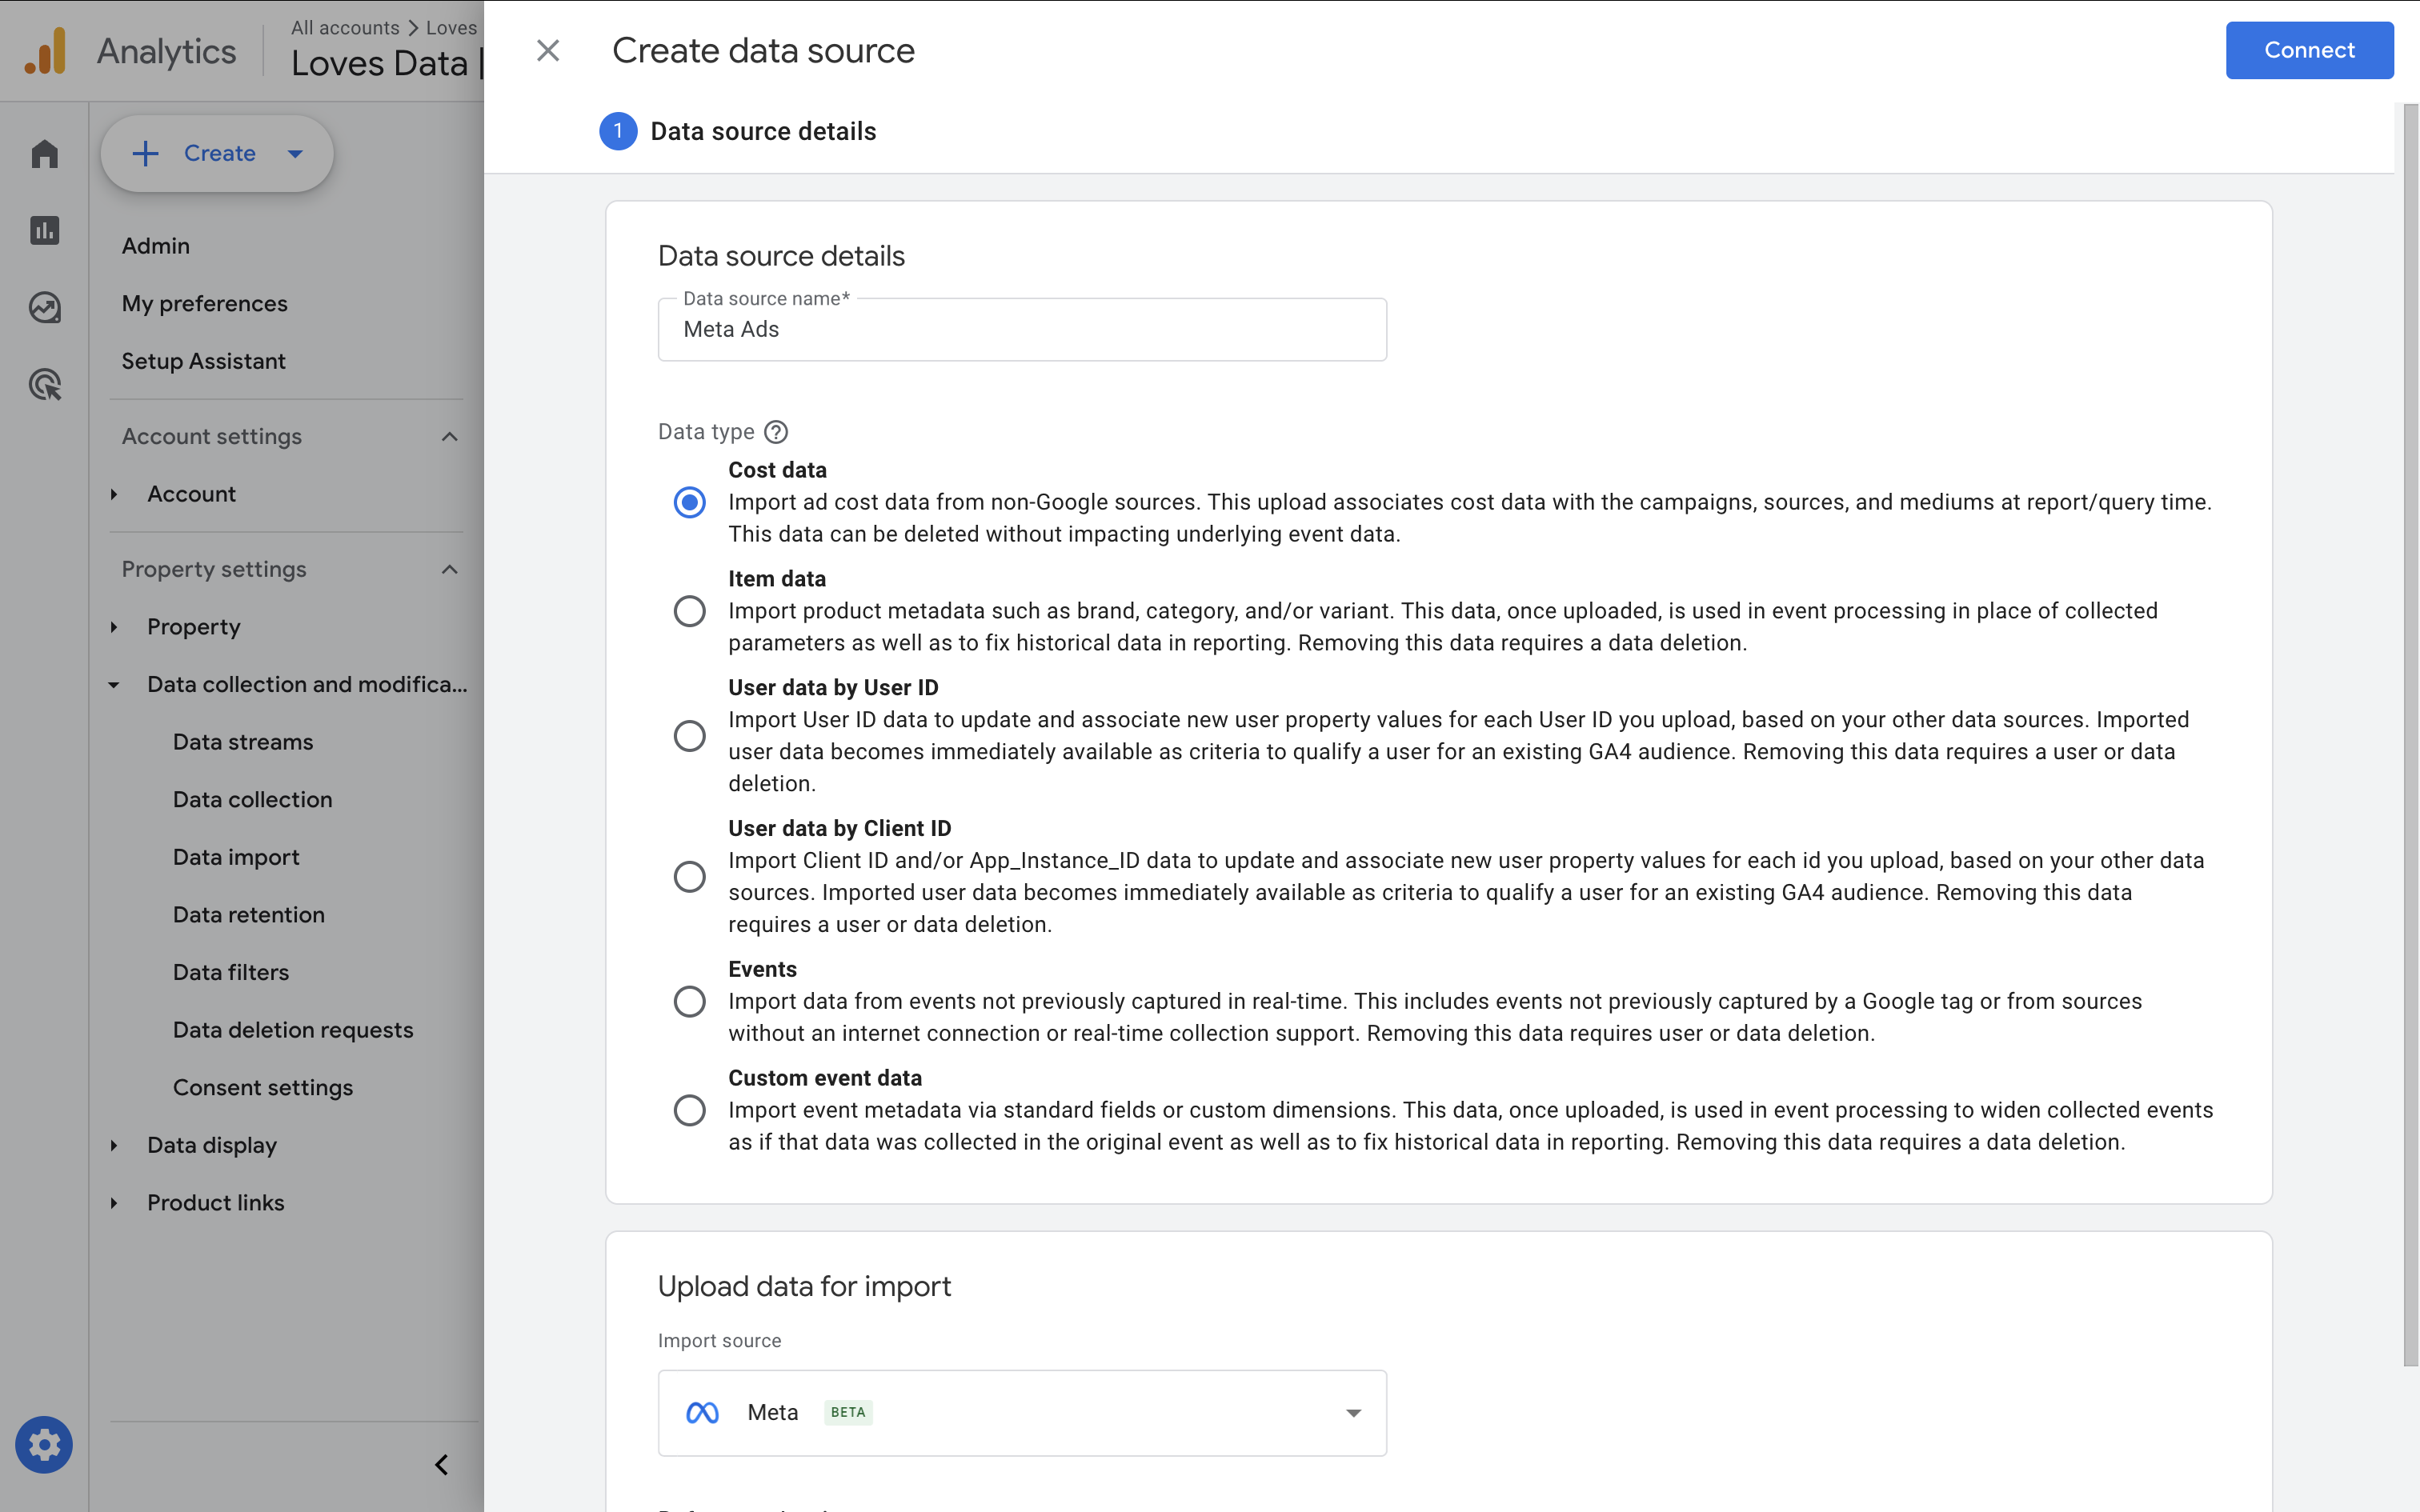
Task: Click the Data source name field
Action: pyautogui.click(x=1021, y=330)
